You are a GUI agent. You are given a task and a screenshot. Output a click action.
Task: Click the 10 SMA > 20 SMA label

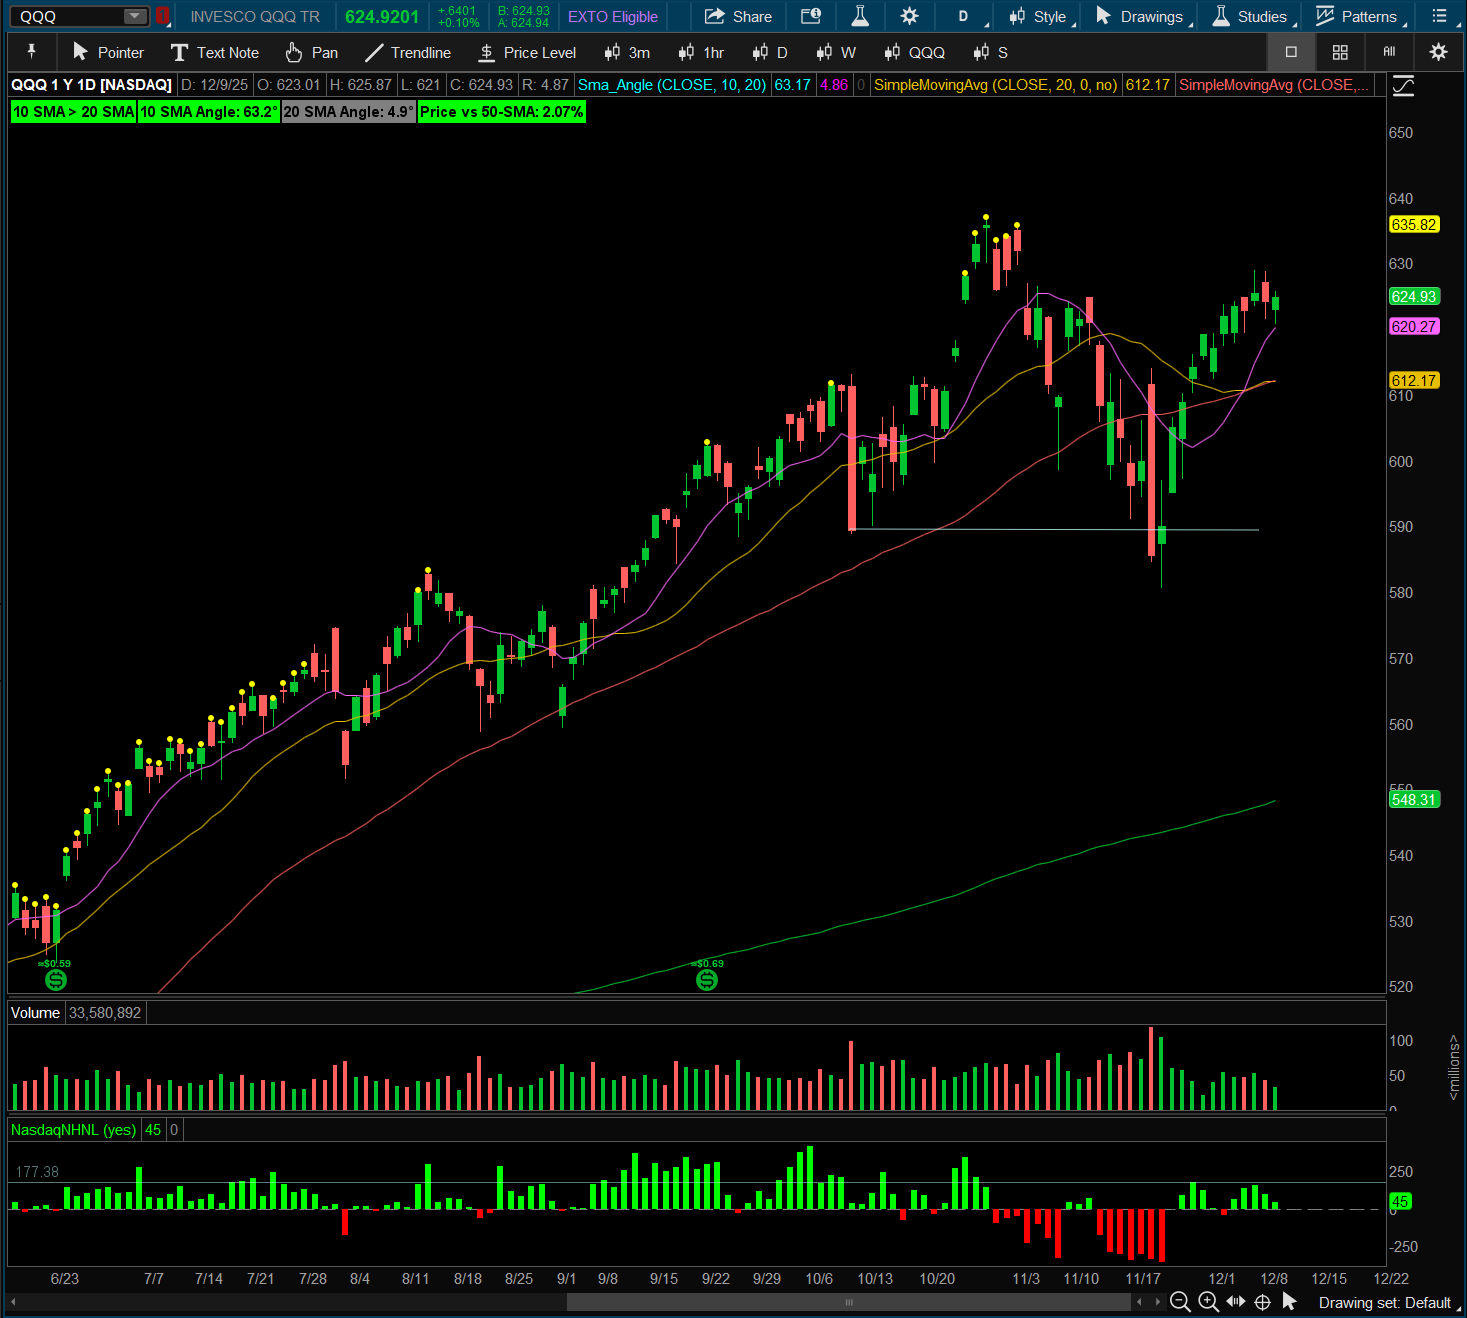[x=74, y=112]
